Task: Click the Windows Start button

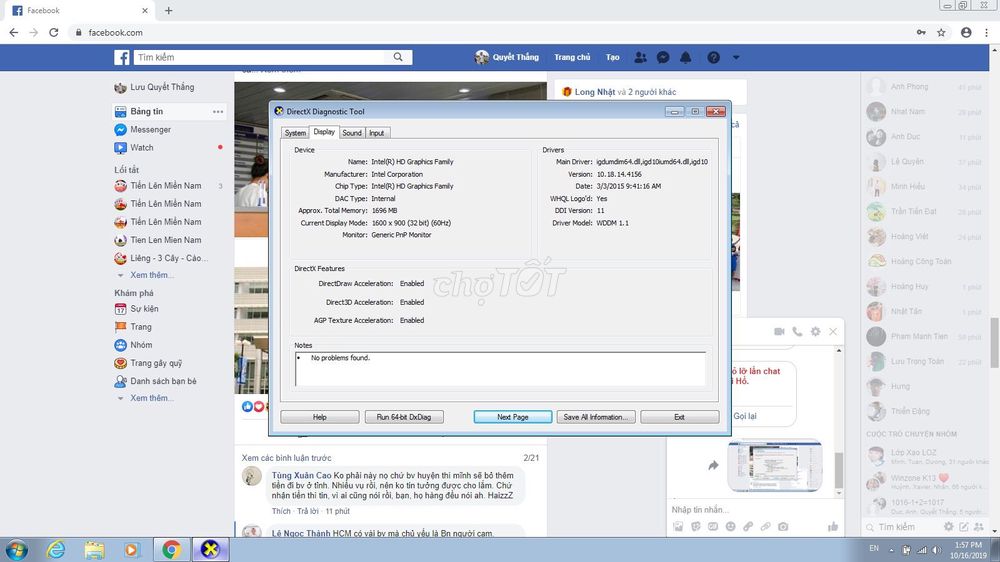Action: point(16,549)
